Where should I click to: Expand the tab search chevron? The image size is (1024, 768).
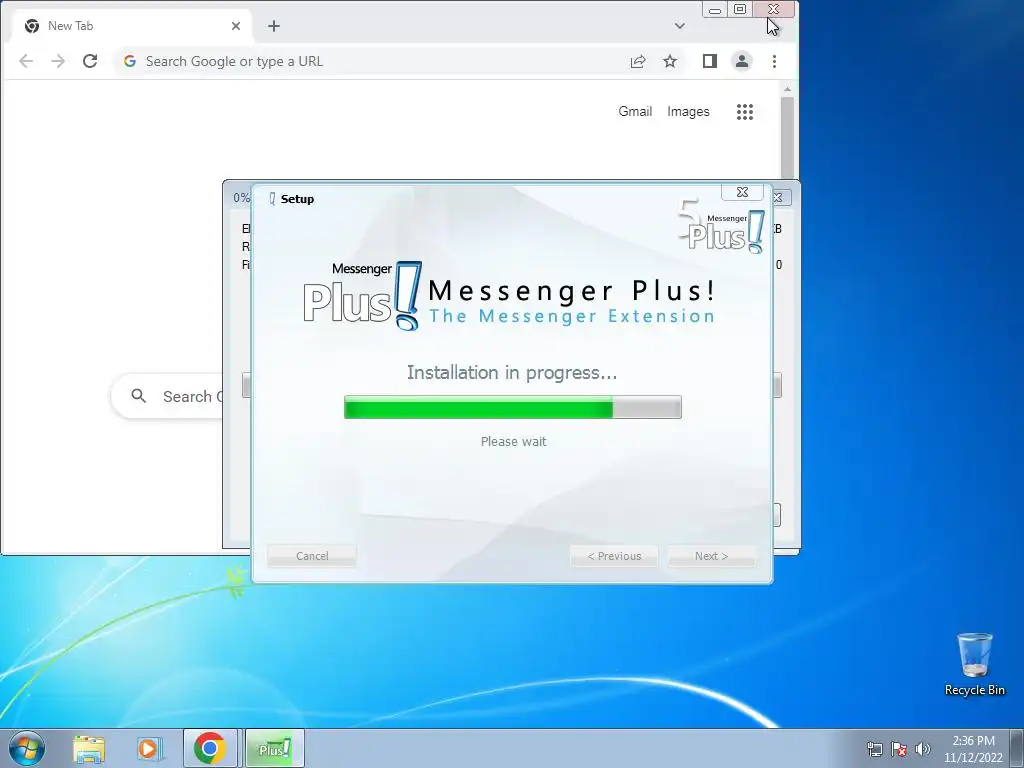pyautogui.click(x=680, y=26)
